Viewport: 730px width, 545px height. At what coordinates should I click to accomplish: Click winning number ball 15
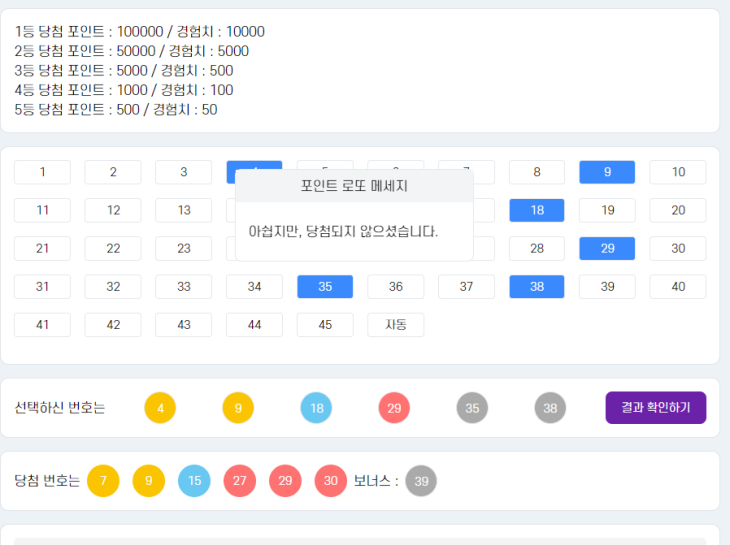[194, 481]
